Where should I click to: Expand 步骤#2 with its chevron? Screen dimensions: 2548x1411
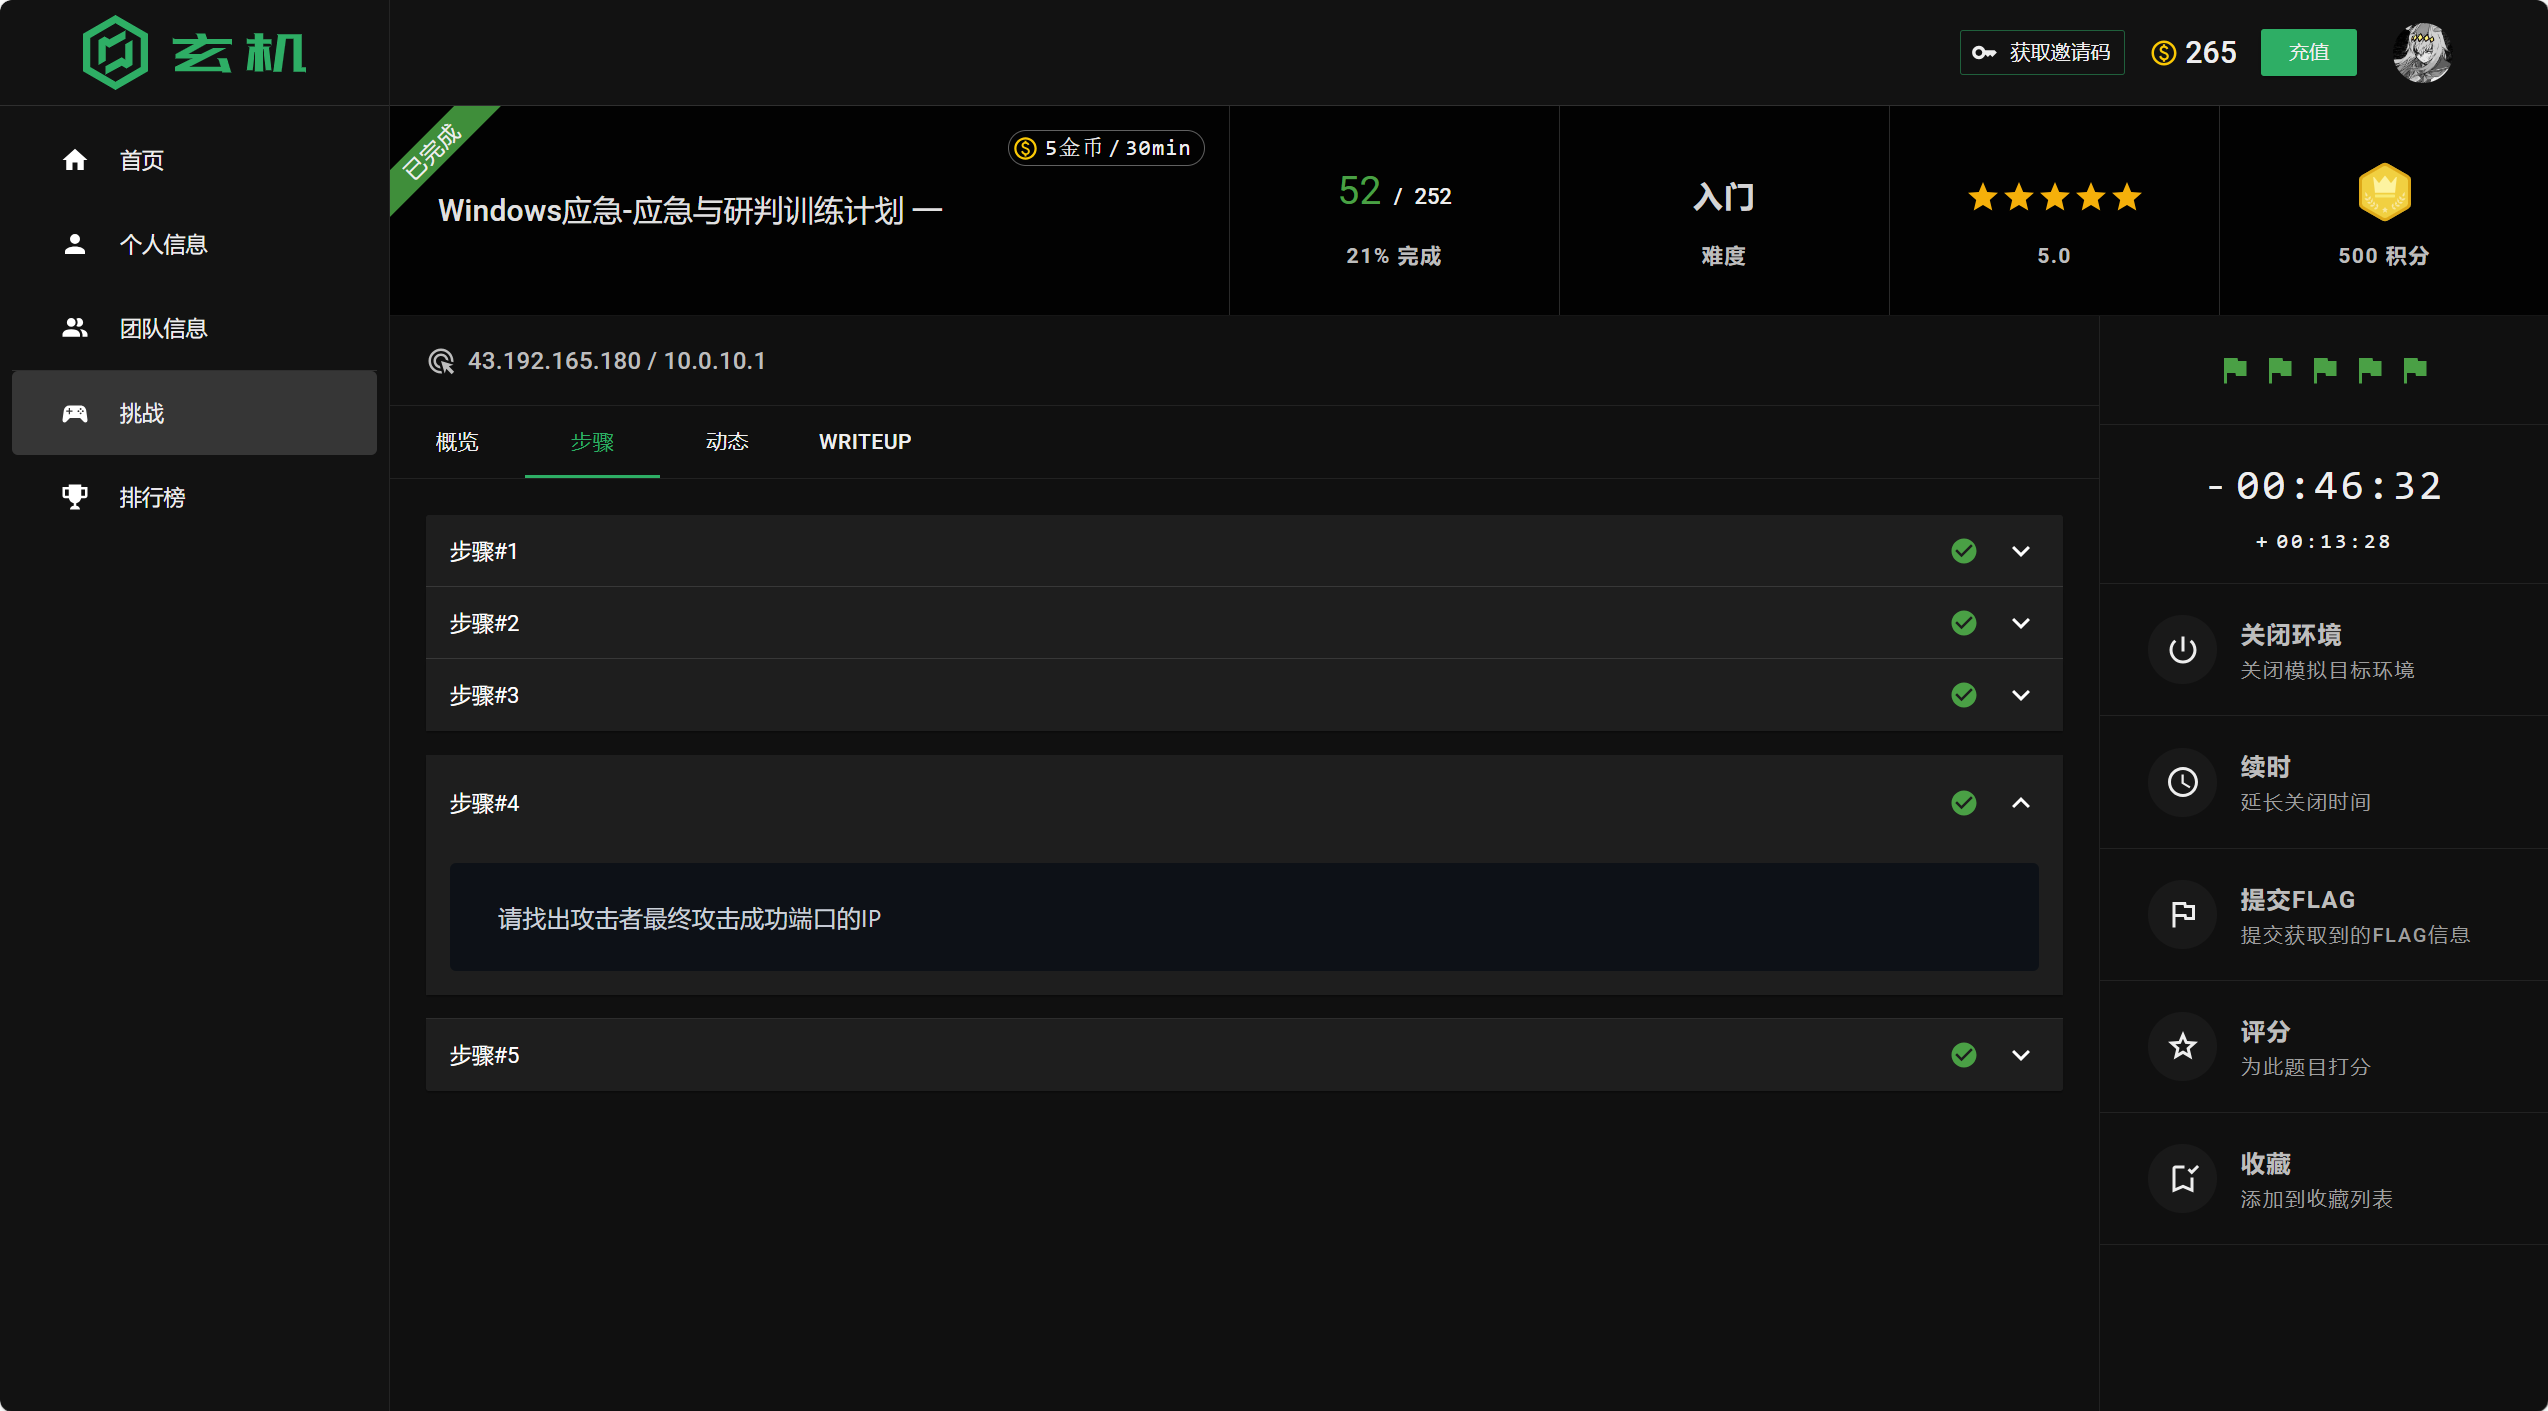[x=2020, y=623]
